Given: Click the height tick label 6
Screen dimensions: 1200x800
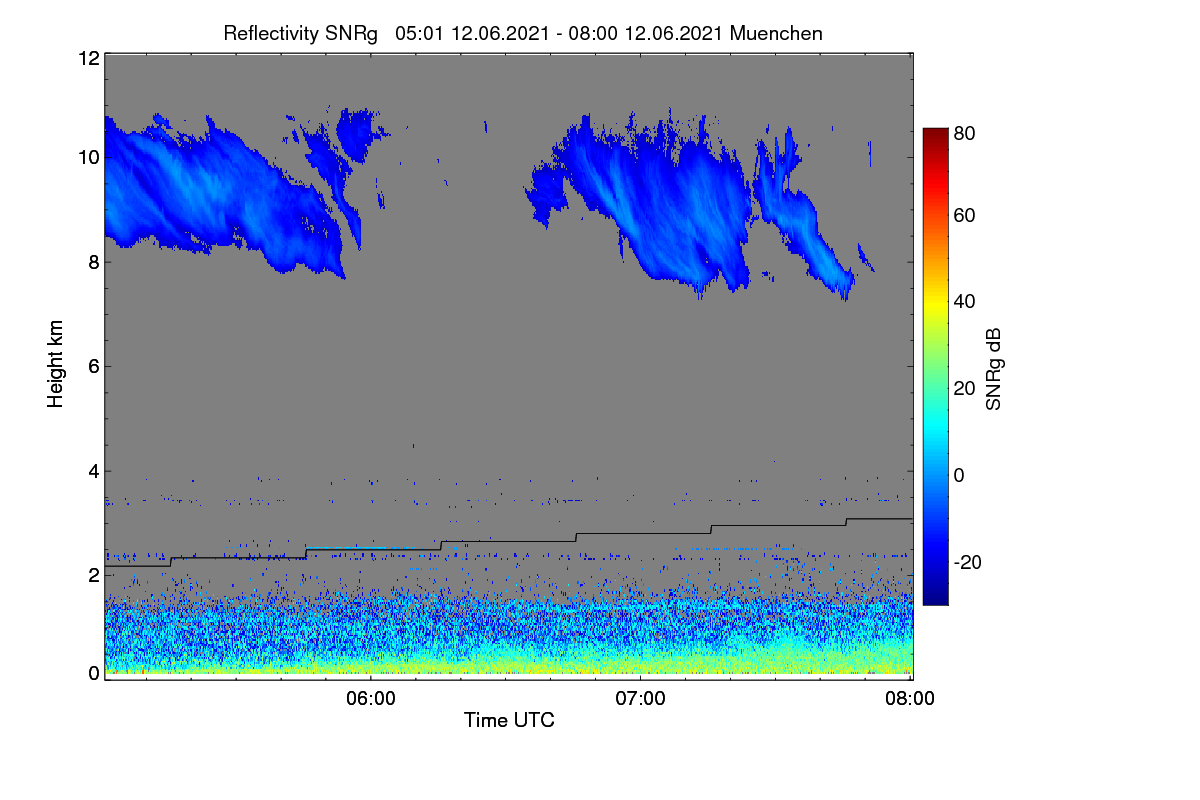Looking at the screenshot, I should pos(94,366).
